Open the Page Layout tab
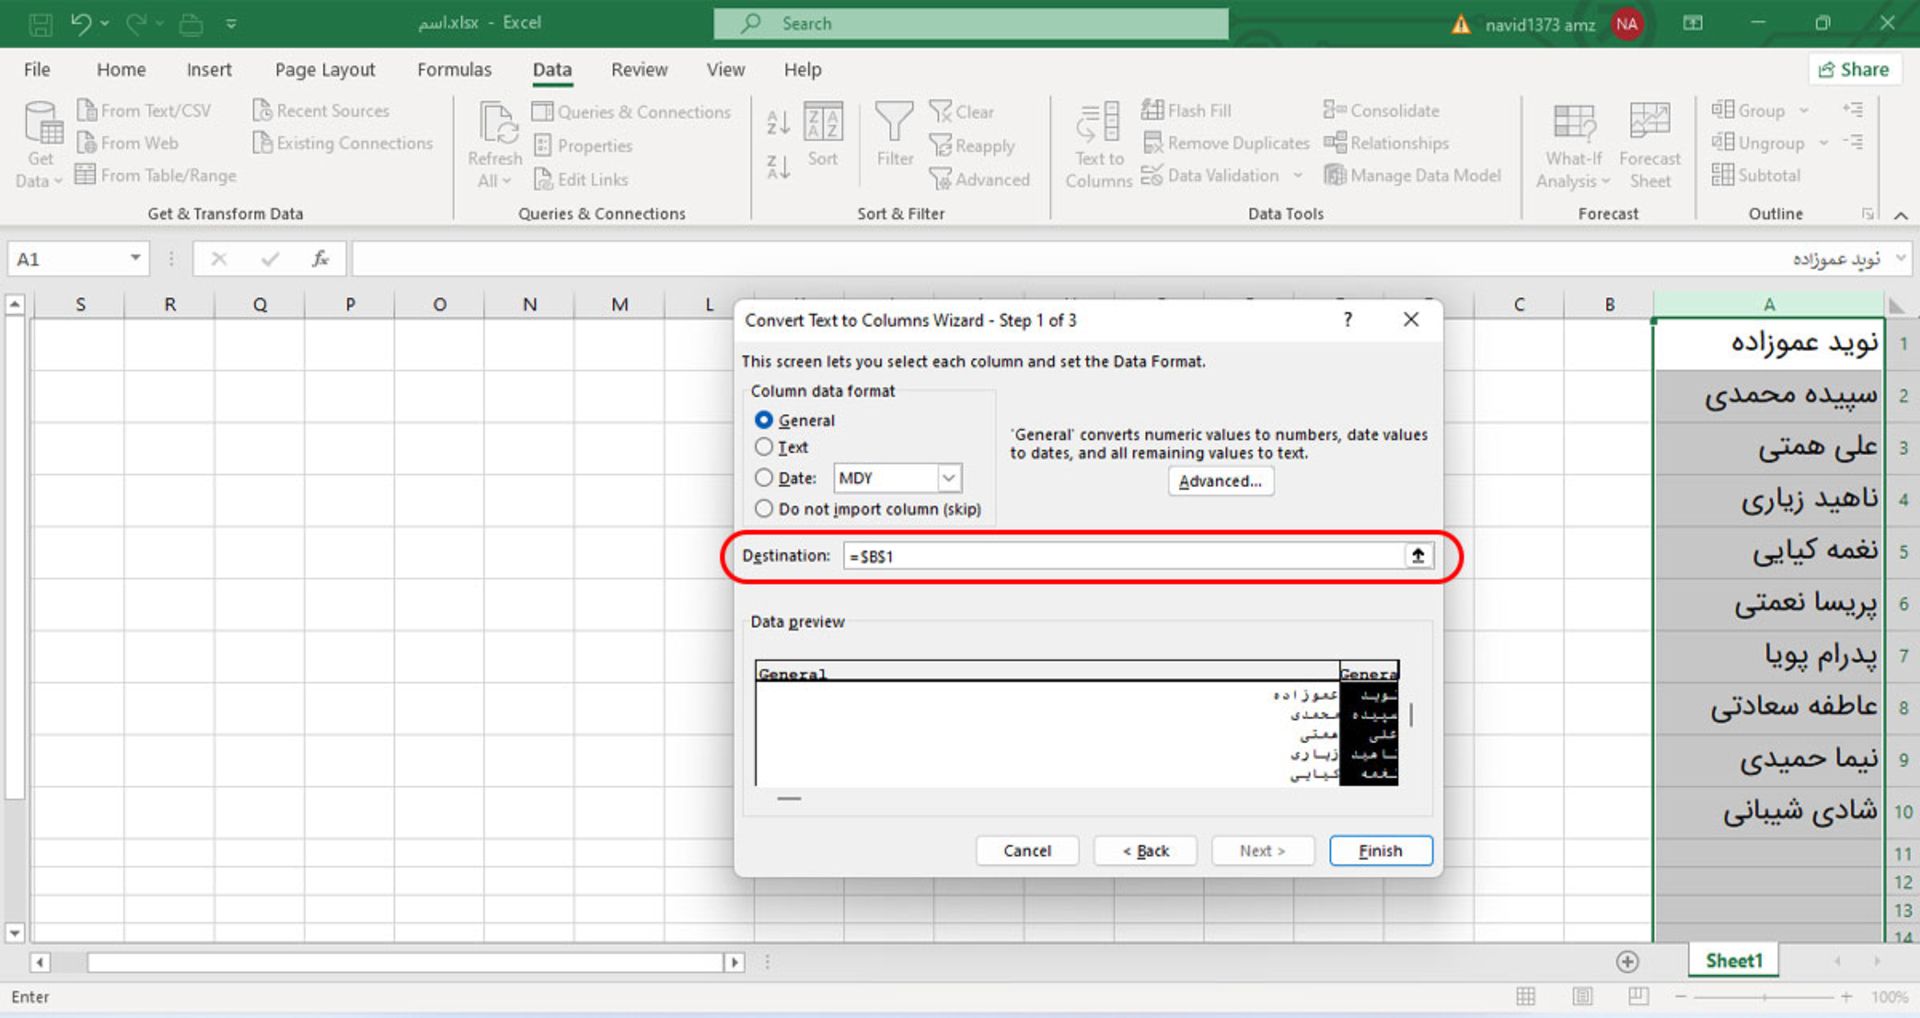The image size is (1920, 1018). click(325, 70)
